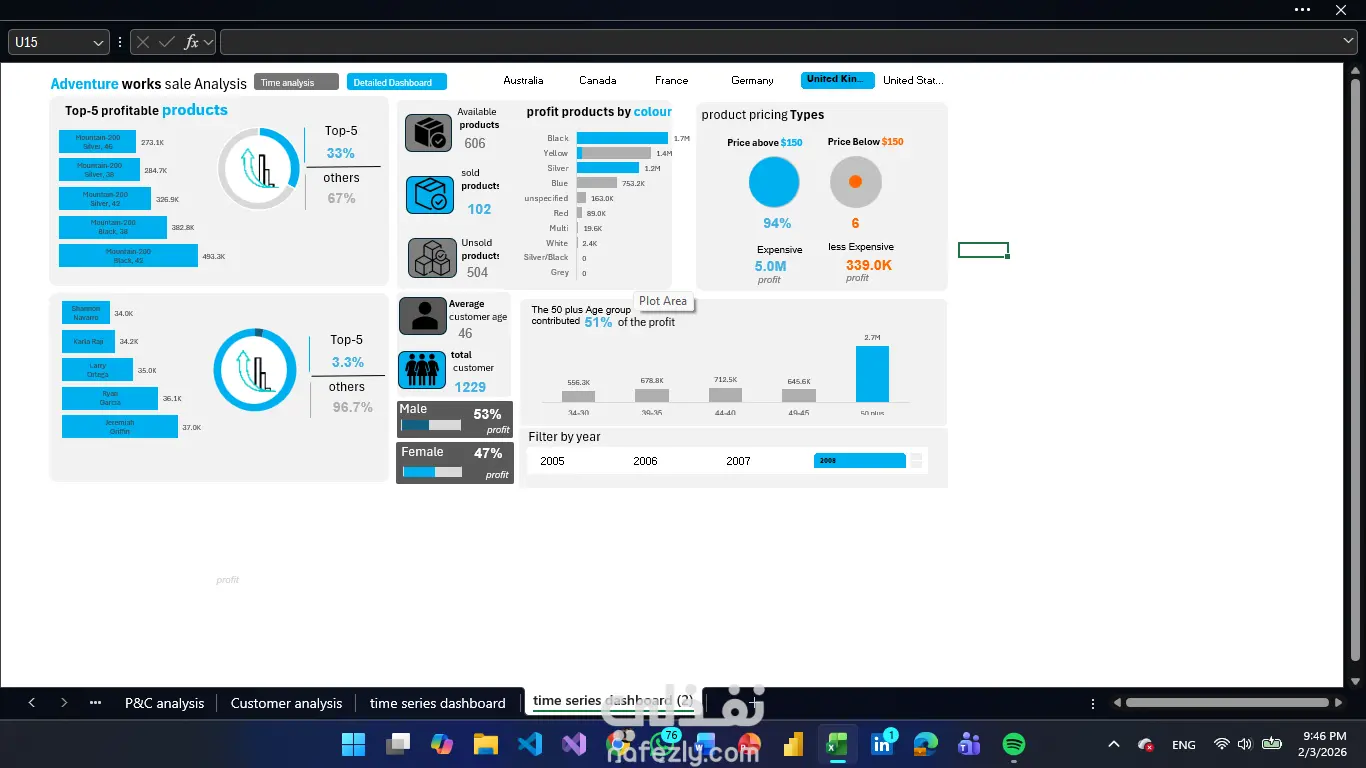Select the time series dashboard (2) tab
The height and width of the screenshot is (768, 1366).
[x=613, y=701]
